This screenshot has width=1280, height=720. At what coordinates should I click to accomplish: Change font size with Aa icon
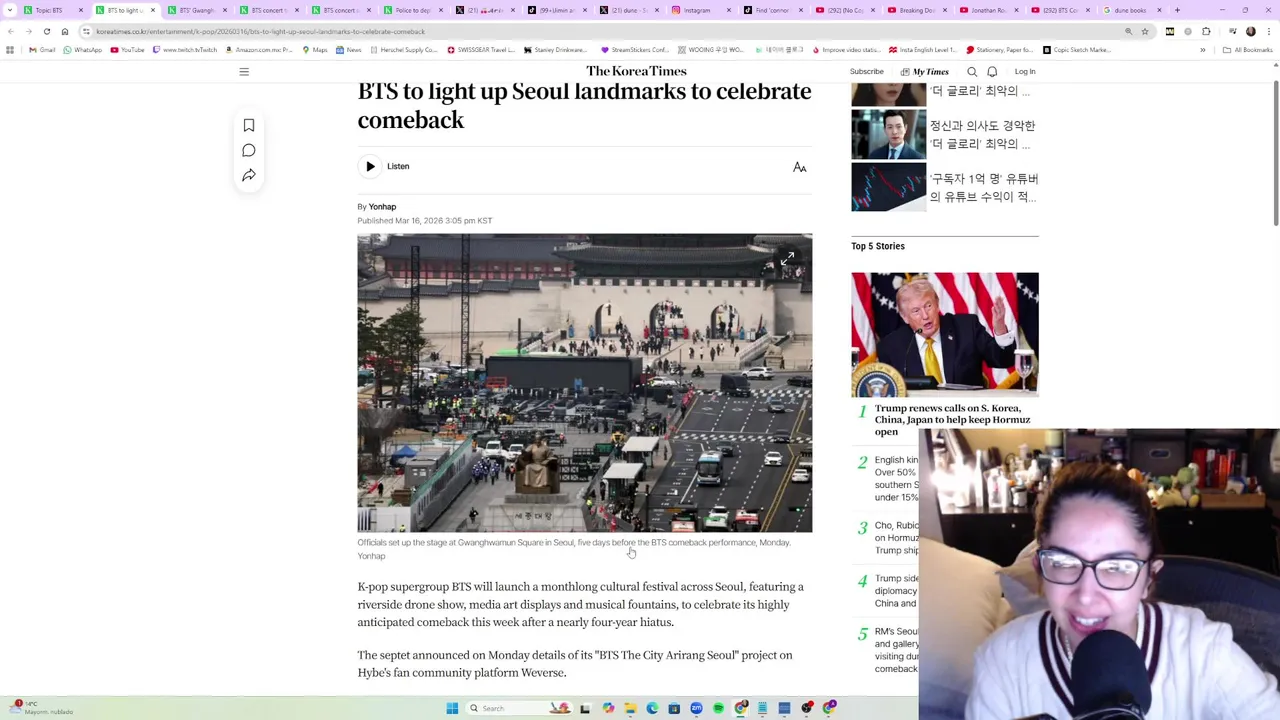(800, 167)
